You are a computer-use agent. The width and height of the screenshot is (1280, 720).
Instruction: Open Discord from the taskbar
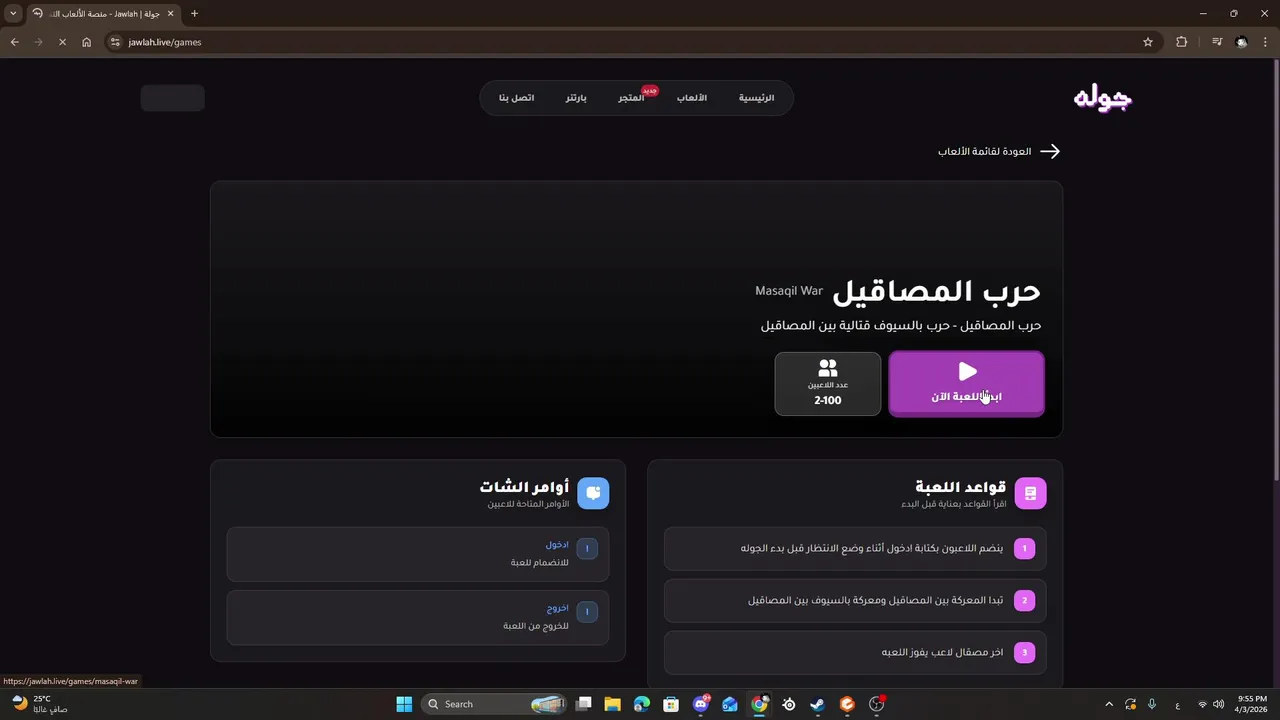[x=701, y=704]
